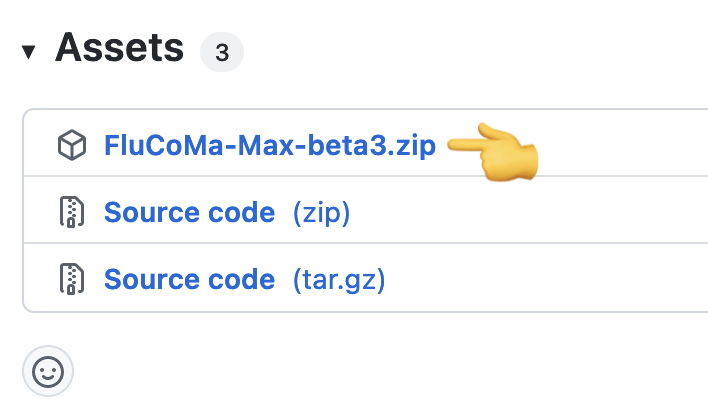Open the Source code (tar.gz) link

(244, 280)
